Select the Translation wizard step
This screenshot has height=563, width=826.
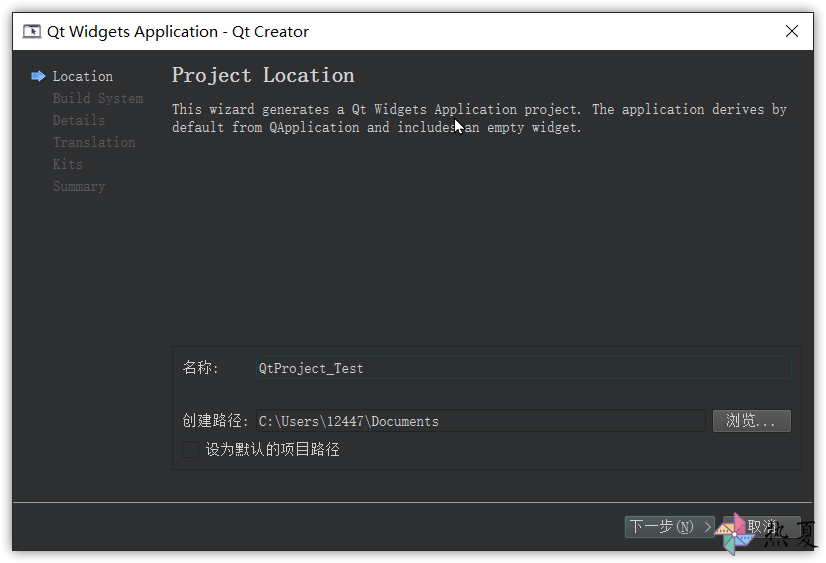coord(94,143)
